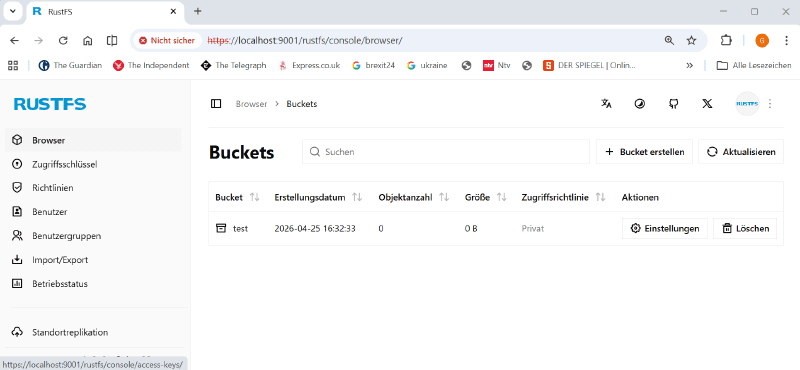Toggle dark mode theme icon
This screenshot has width=800, height=370.
(639, 104)
